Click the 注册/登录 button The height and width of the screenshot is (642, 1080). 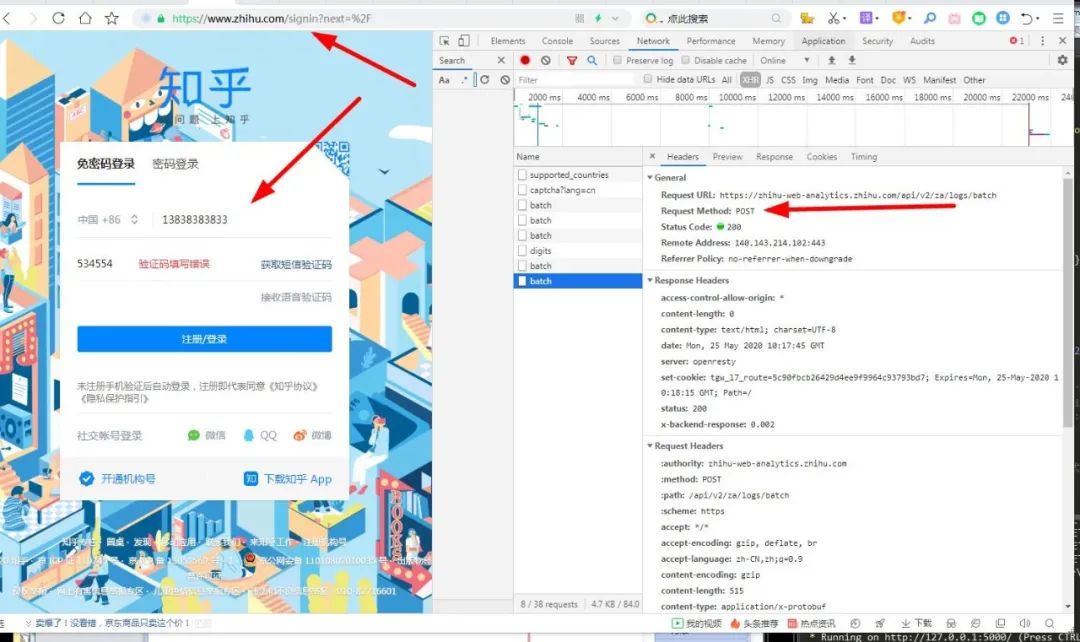(204, 339)
